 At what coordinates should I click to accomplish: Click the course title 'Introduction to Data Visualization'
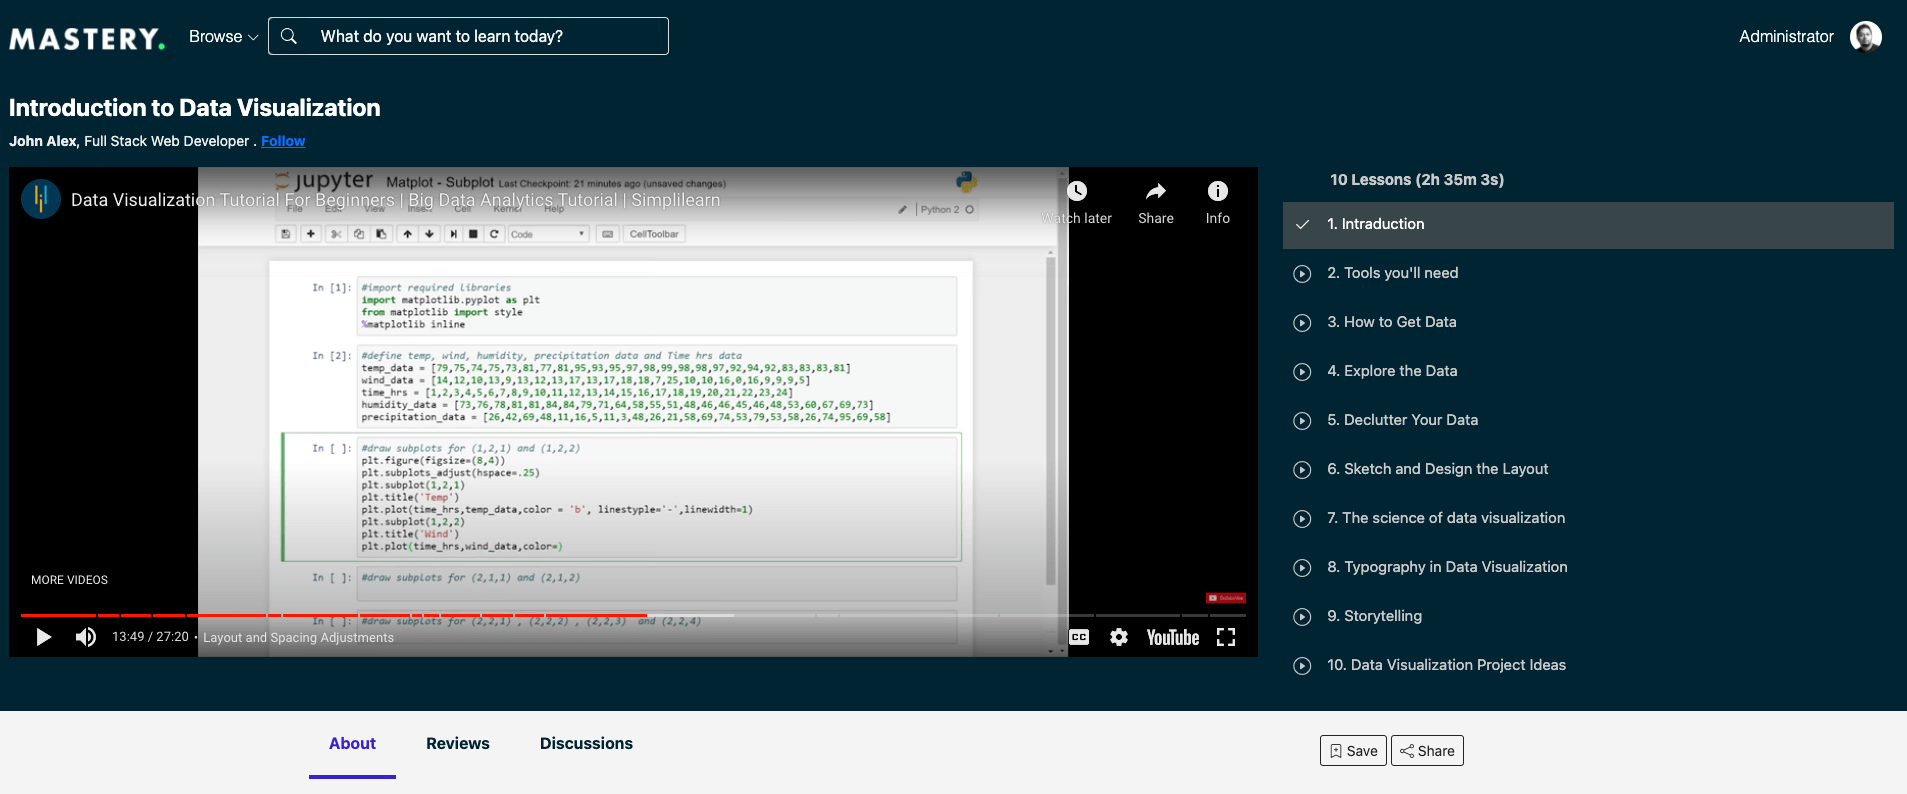pos(195,108)
